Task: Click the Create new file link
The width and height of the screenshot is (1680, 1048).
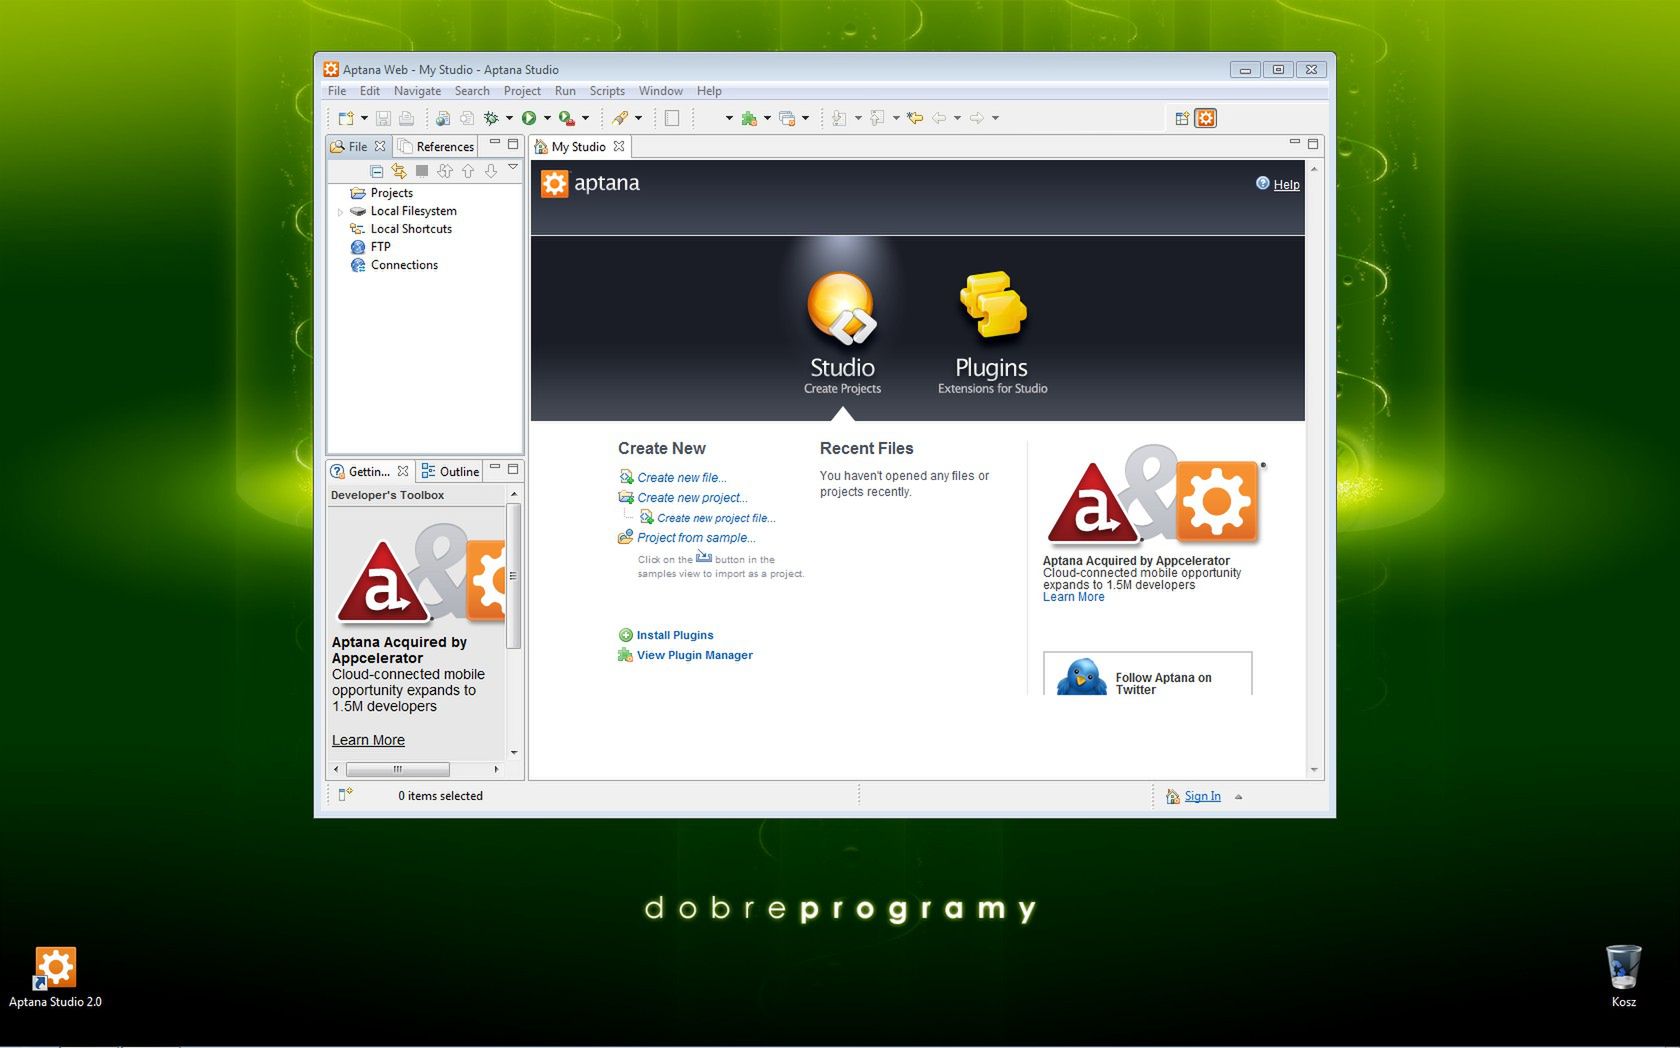Action: pyautogui.click(x=682, y=478)
